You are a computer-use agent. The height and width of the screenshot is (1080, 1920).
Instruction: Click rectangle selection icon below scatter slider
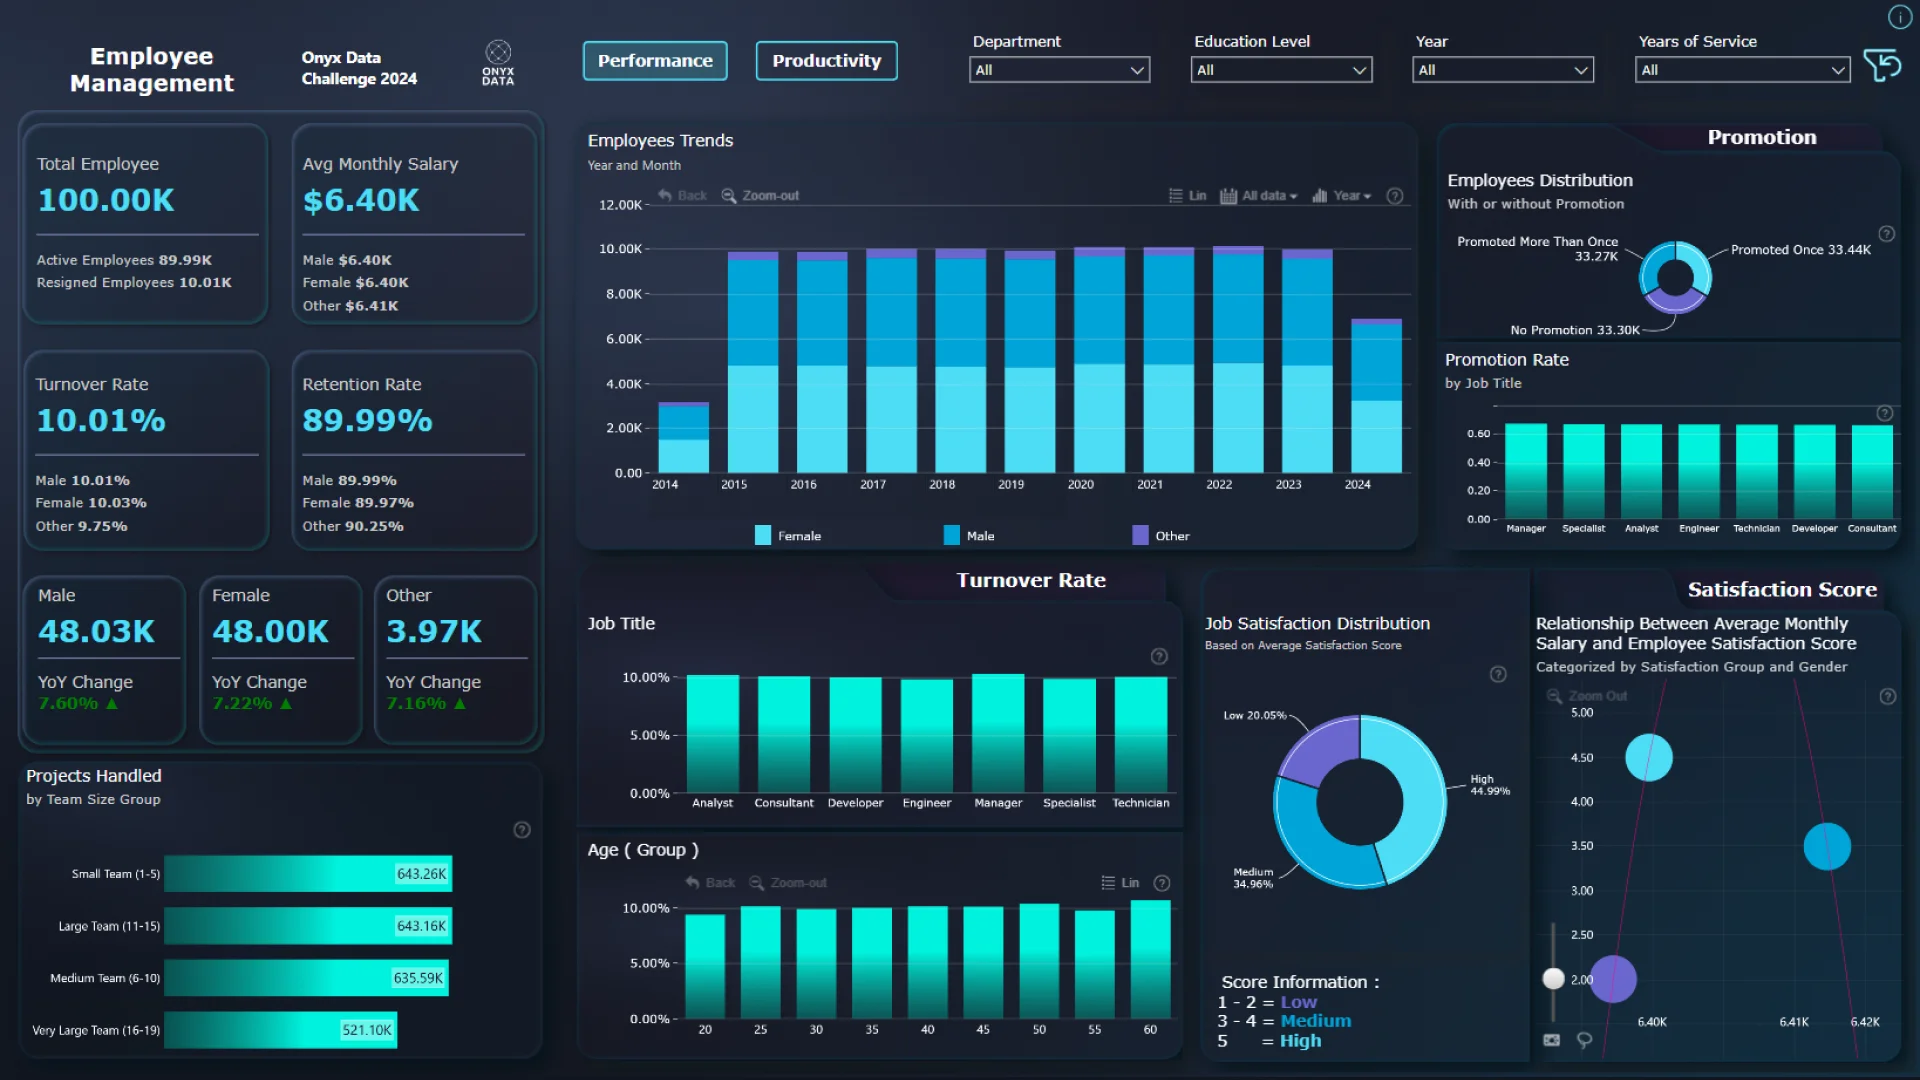[x=1551, y=1040]
